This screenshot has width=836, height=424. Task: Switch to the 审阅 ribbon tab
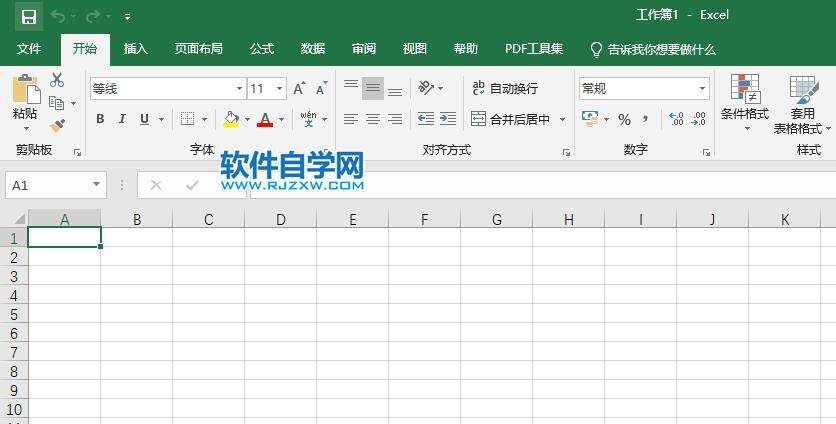[364, 49]
